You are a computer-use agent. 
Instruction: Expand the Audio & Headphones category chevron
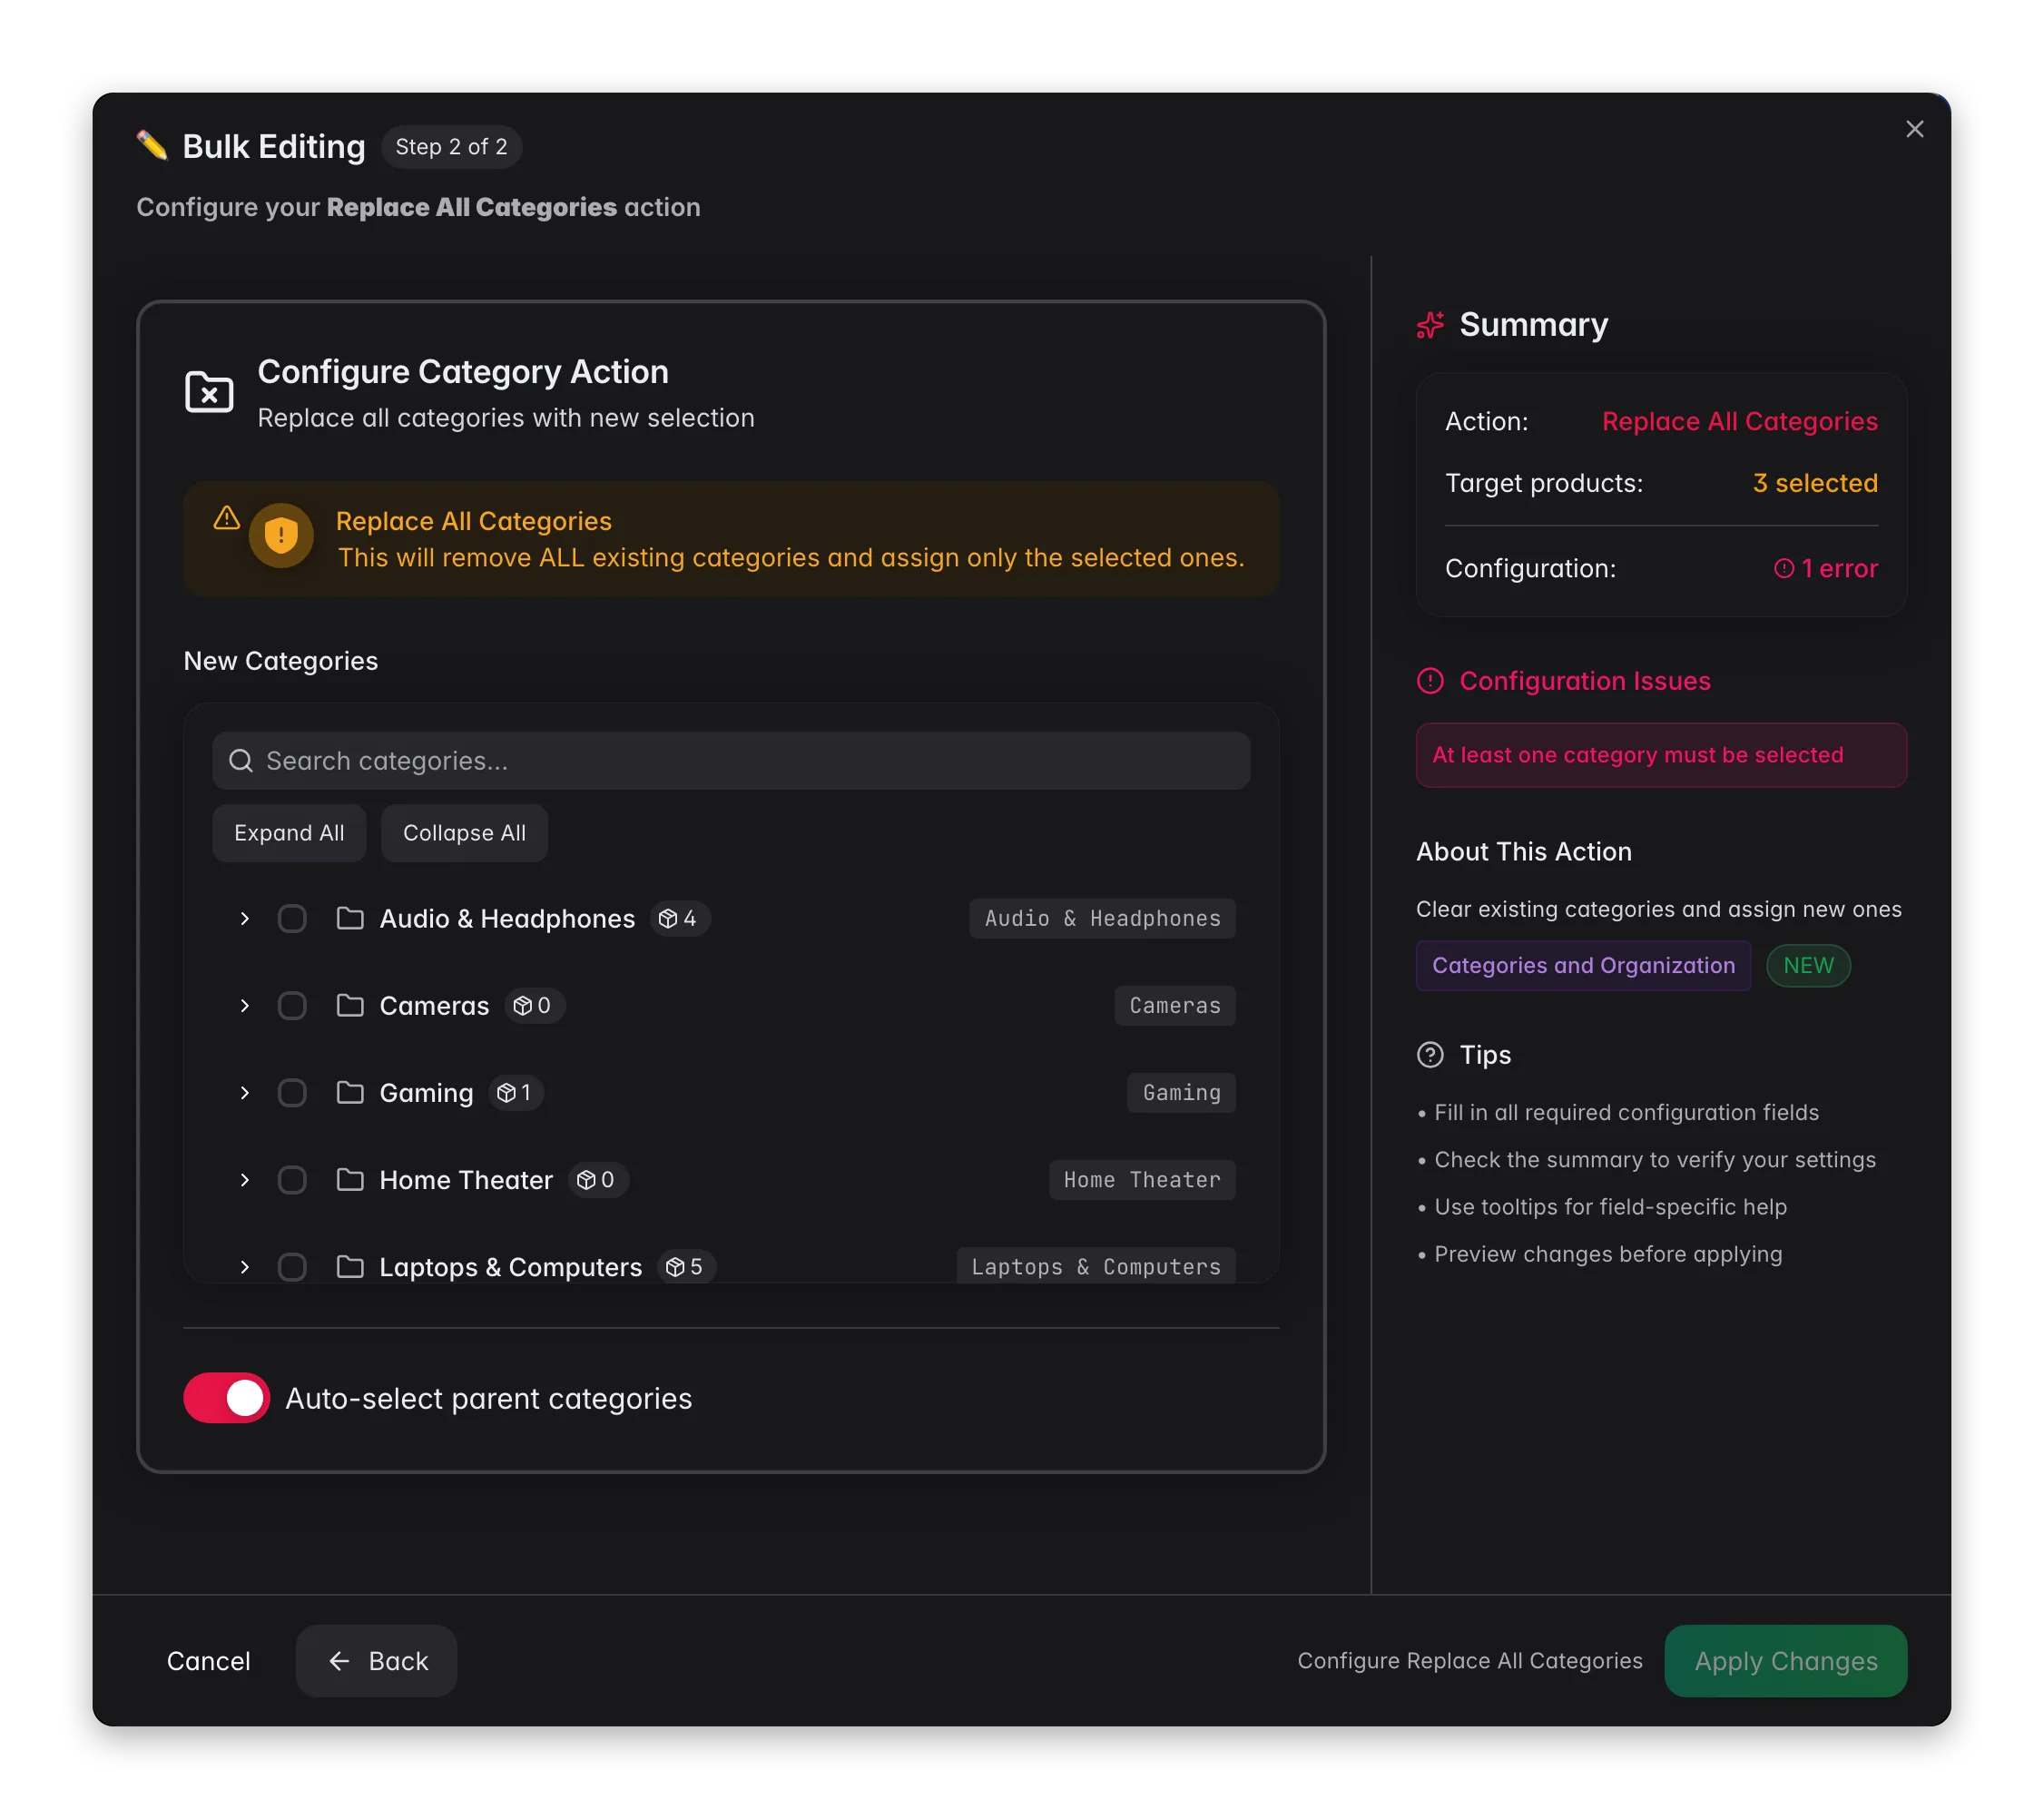click(244, 918)
